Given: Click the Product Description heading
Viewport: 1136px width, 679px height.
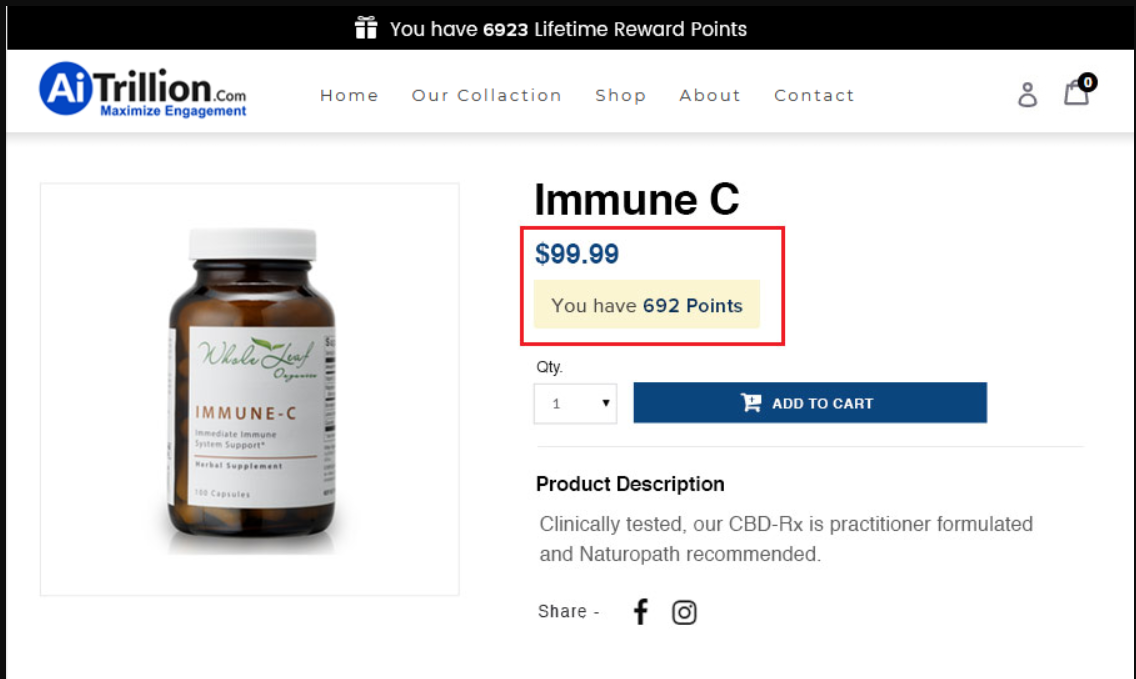Looking at the screenshot, I should coord(630,484).
